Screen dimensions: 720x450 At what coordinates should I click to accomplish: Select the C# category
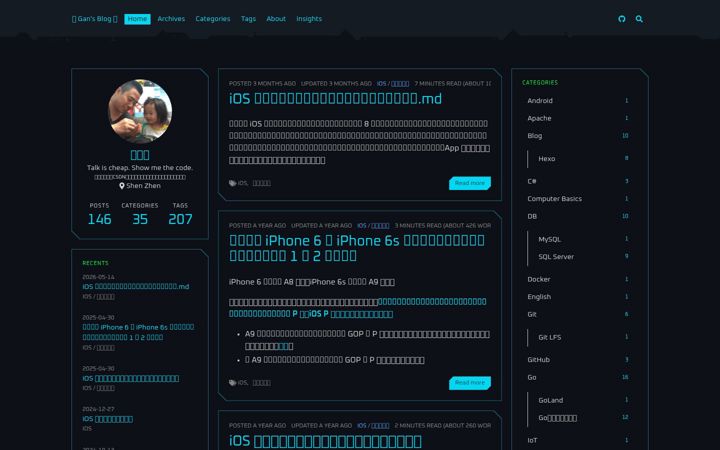click(x=579, y=181)
